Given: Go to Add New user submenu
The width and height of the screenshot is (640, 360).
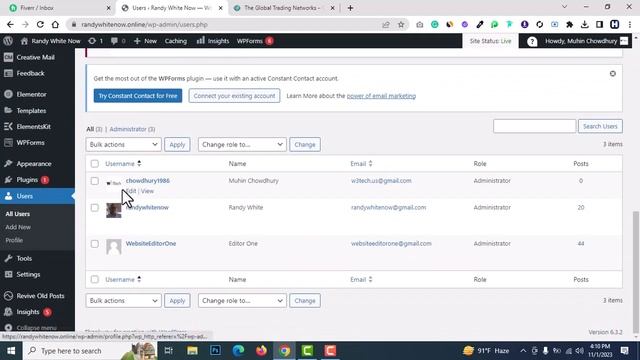Looking at the screenshot, I should click(x=18, y=227).
